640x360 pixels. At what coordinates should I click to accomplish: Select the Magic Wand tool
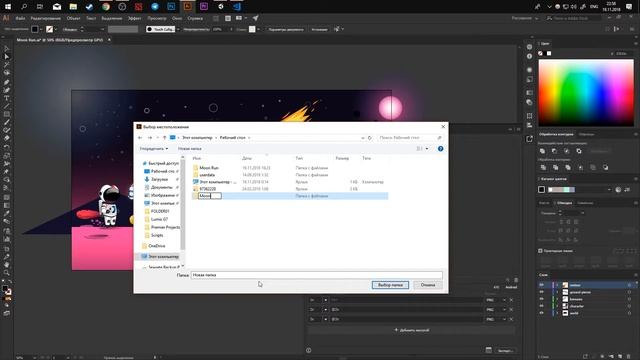[7, 65]
